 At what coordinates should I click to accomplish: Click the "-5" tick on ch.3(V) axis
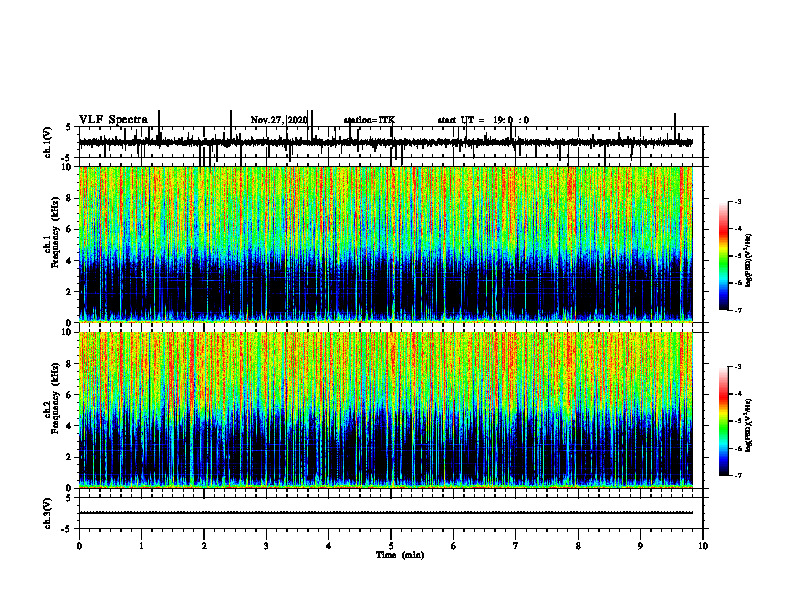point(67,529)
